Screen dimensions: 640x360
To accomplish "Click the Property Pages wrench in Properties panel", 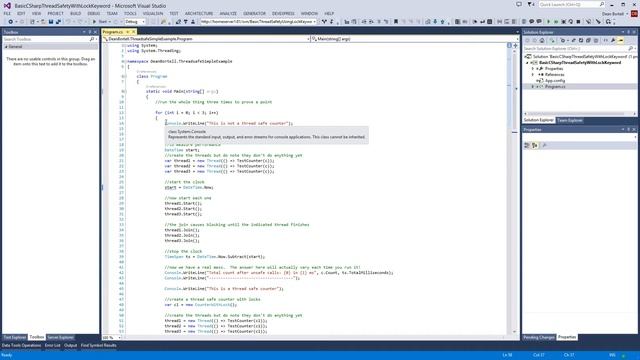I will (544, 145).
